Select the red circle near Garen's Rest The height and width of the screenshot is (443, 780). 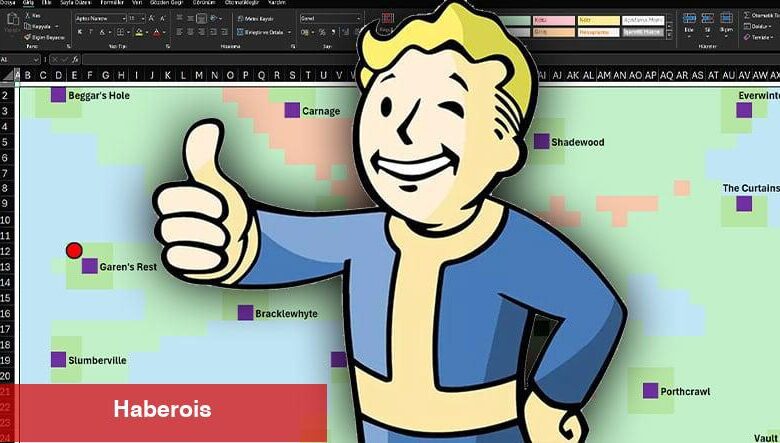(x=74, y=251)
